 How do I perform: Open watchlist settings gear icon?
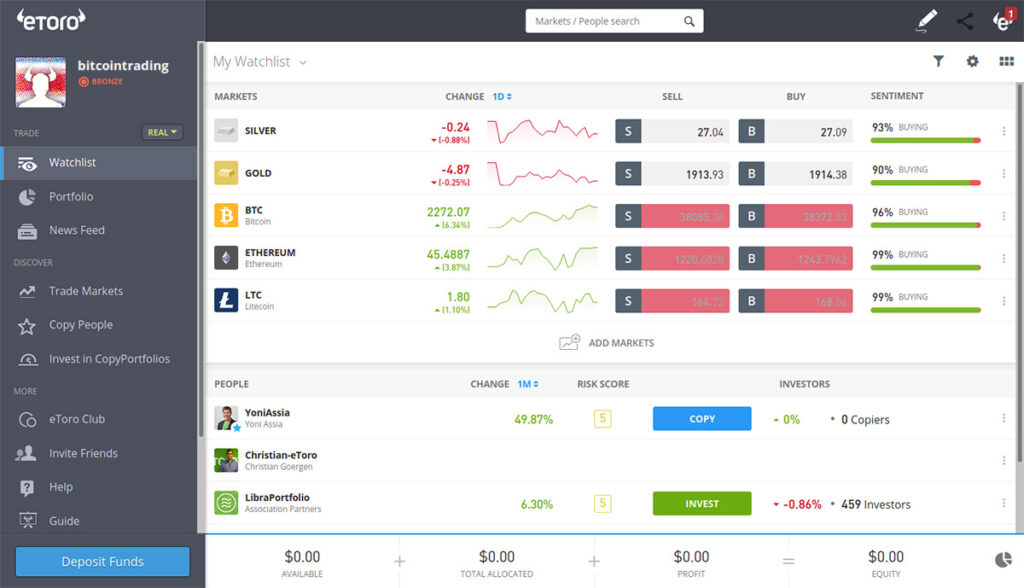pos(972,61)
